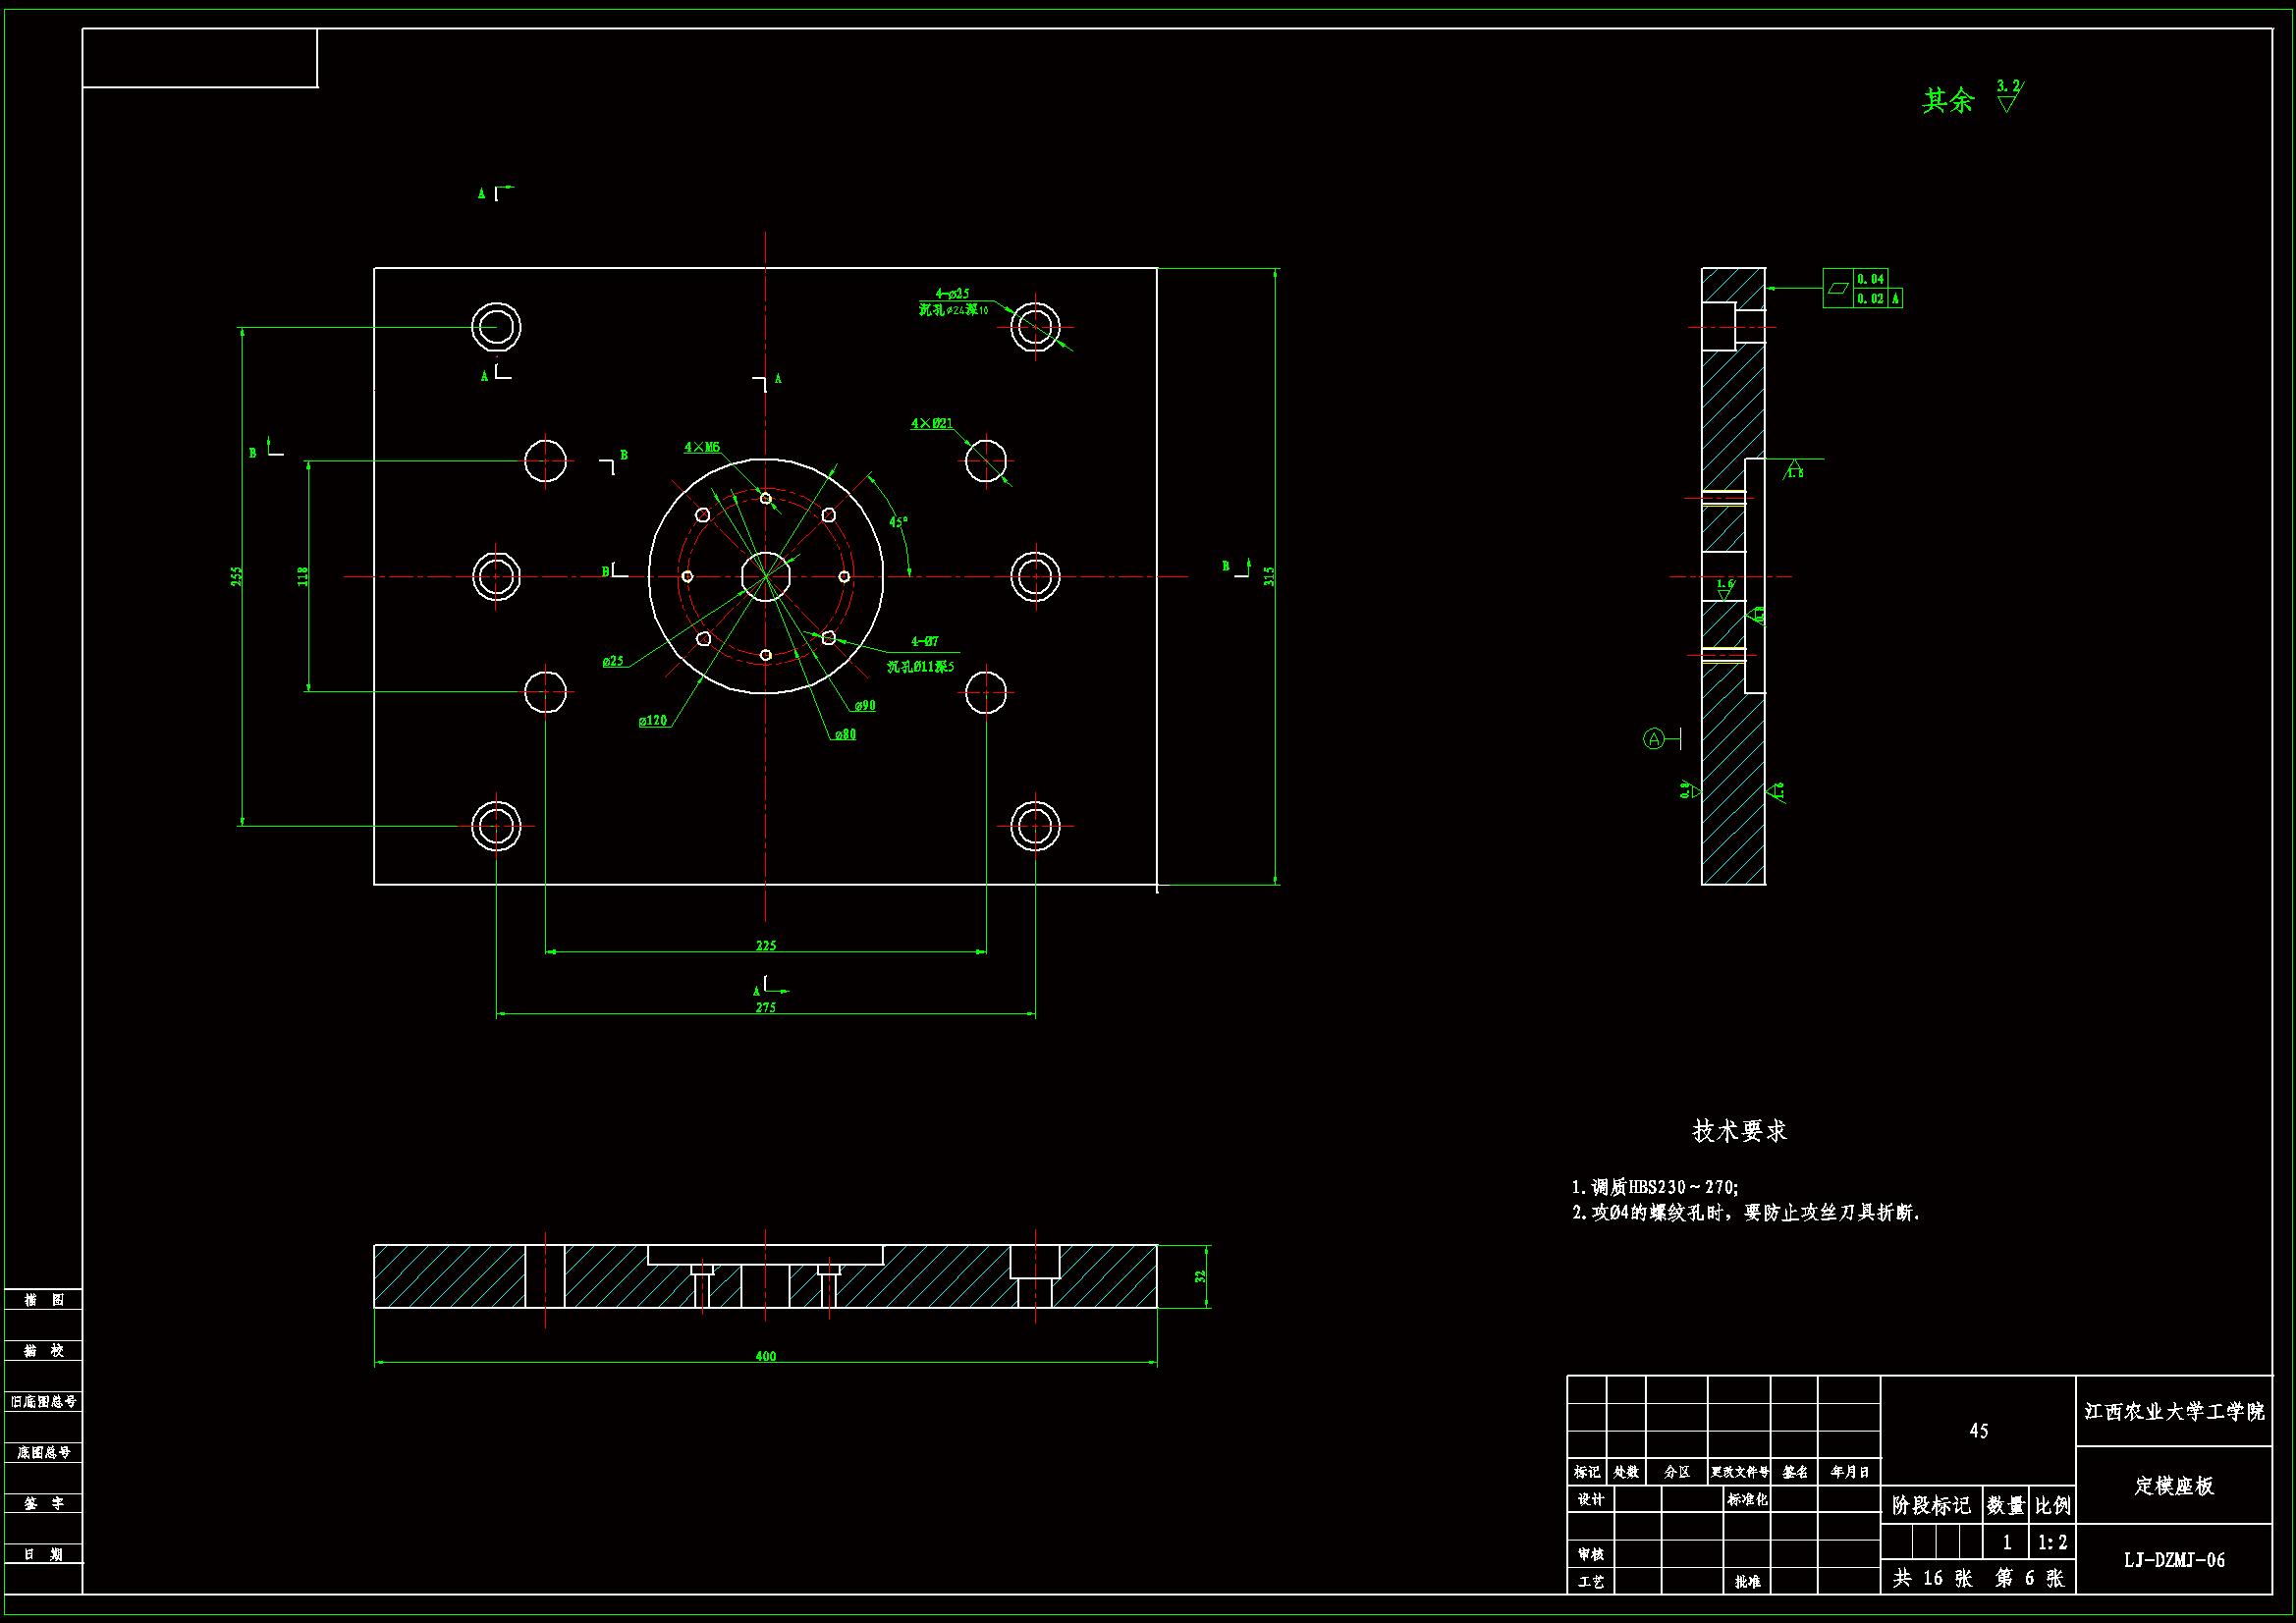Viewport: 2296px width, 1623px height.
Task: Select the 32 thickness dimension
Action: [x=1200, y=1276]
